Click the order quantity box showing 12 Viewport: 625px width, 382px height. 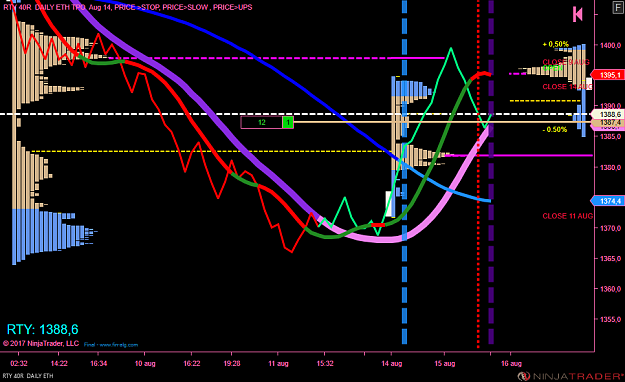[261, 122]
